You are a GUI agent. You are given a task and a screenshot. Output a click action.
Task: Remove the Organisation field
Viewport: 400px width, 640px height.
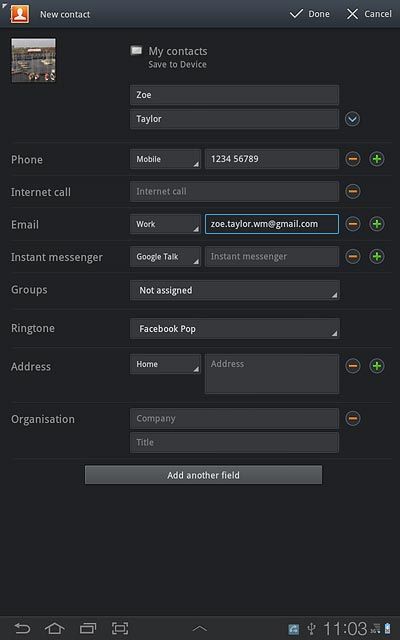[353, 418]
